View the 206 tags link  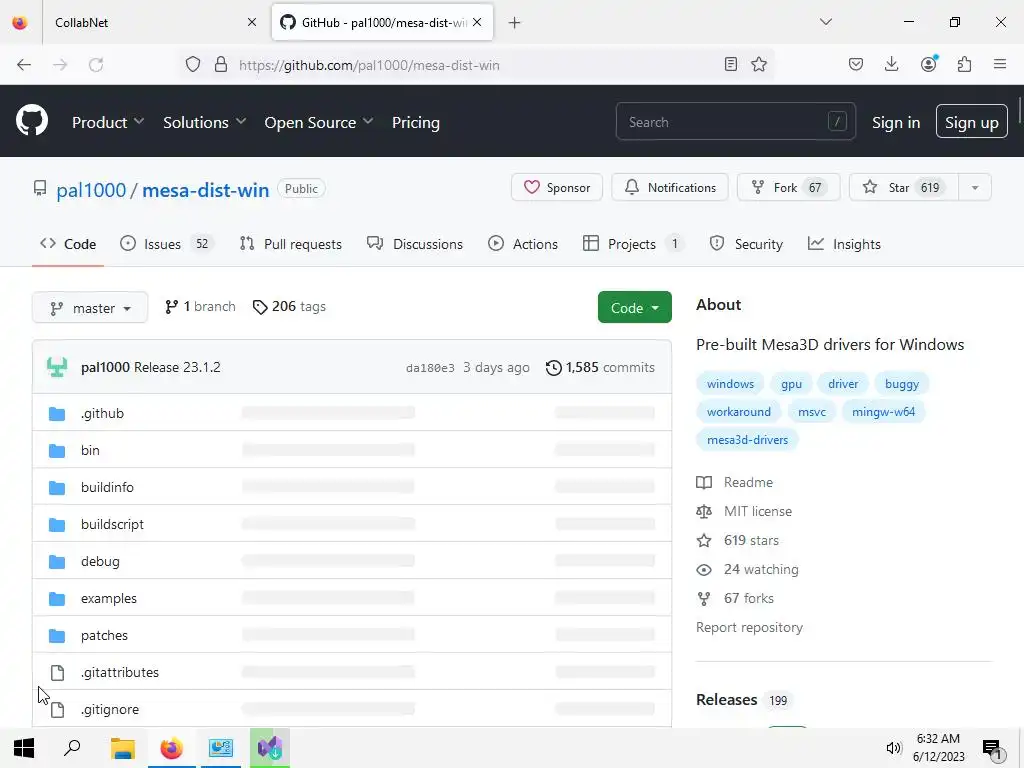coord(289,307)
